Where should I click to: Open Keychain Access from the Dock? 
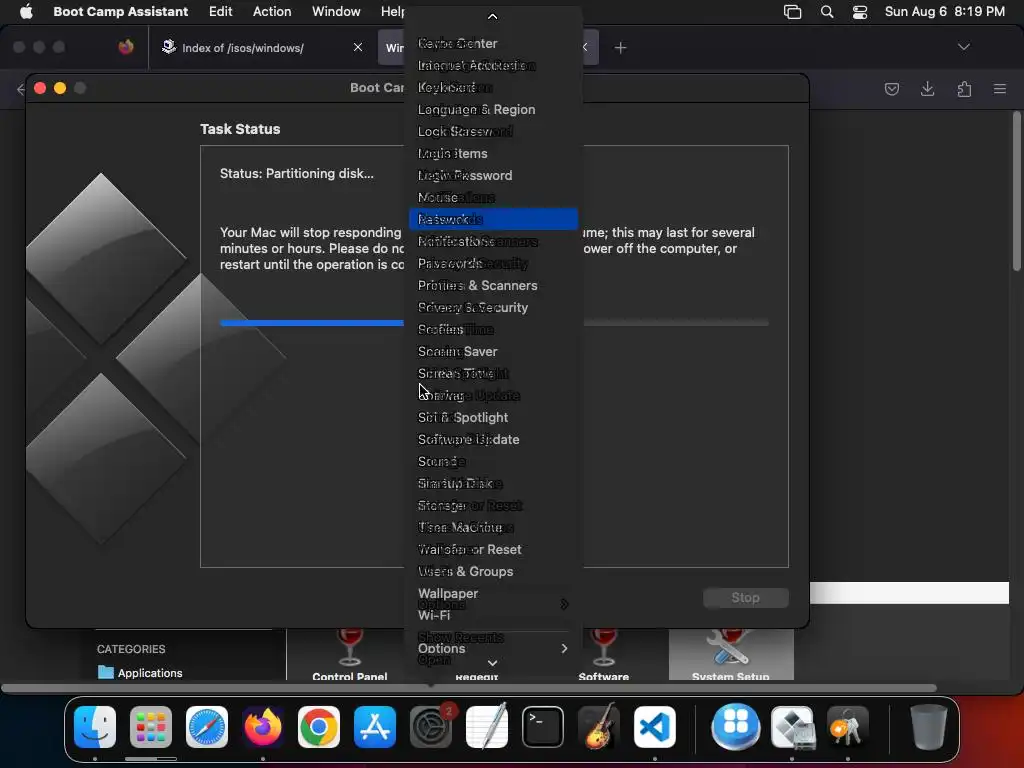(x=847, y=727)
